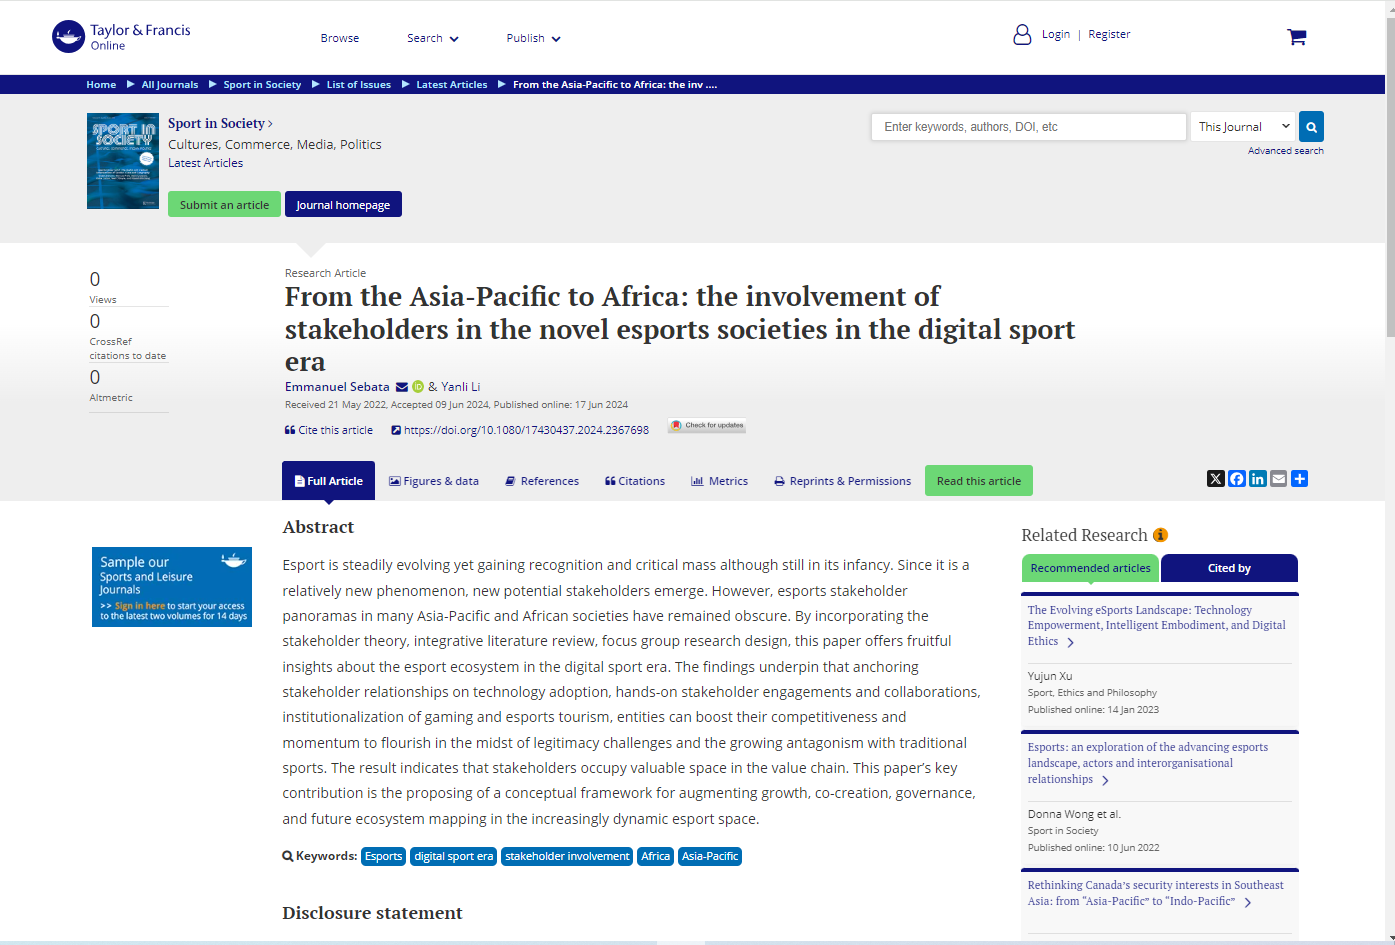Open the This Journal scope dropdown
The width and height of the screenshot is (1395, 945).
click(1242, 127)
